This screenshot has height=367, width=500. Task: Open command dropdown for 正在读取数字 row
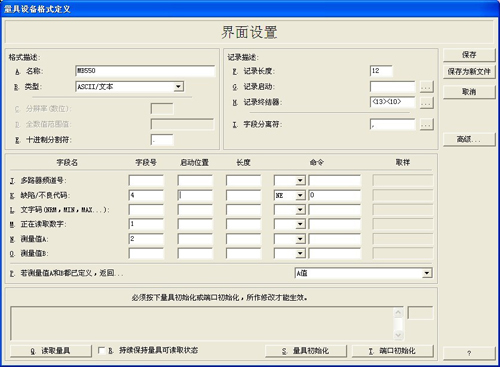300,224
